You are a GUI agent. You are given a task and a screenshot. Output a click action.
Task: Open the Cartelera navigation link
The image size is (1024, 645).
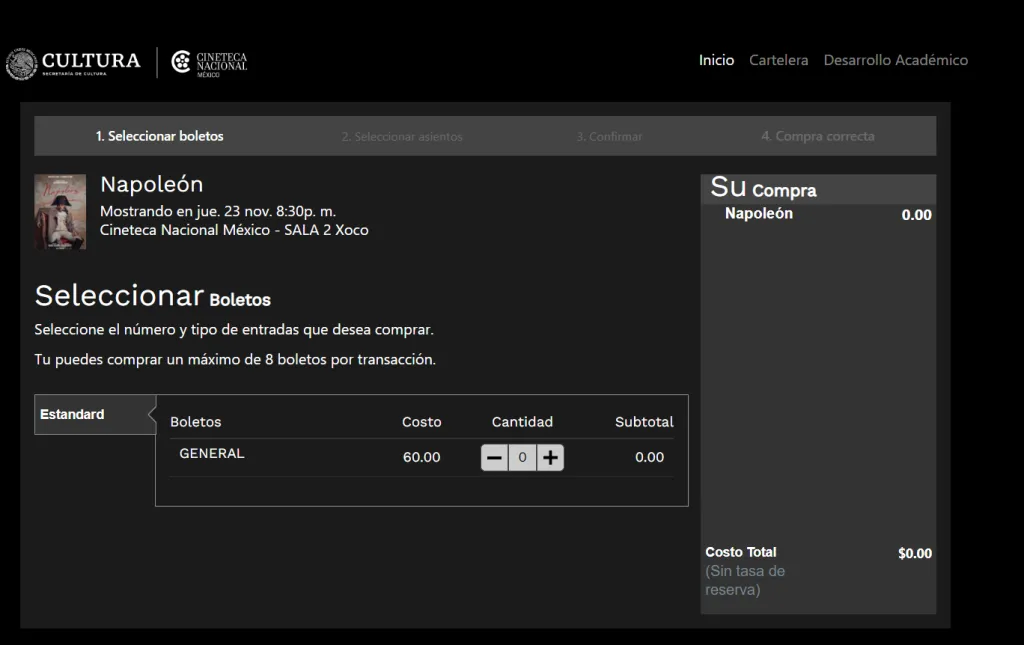pos(778,60)
